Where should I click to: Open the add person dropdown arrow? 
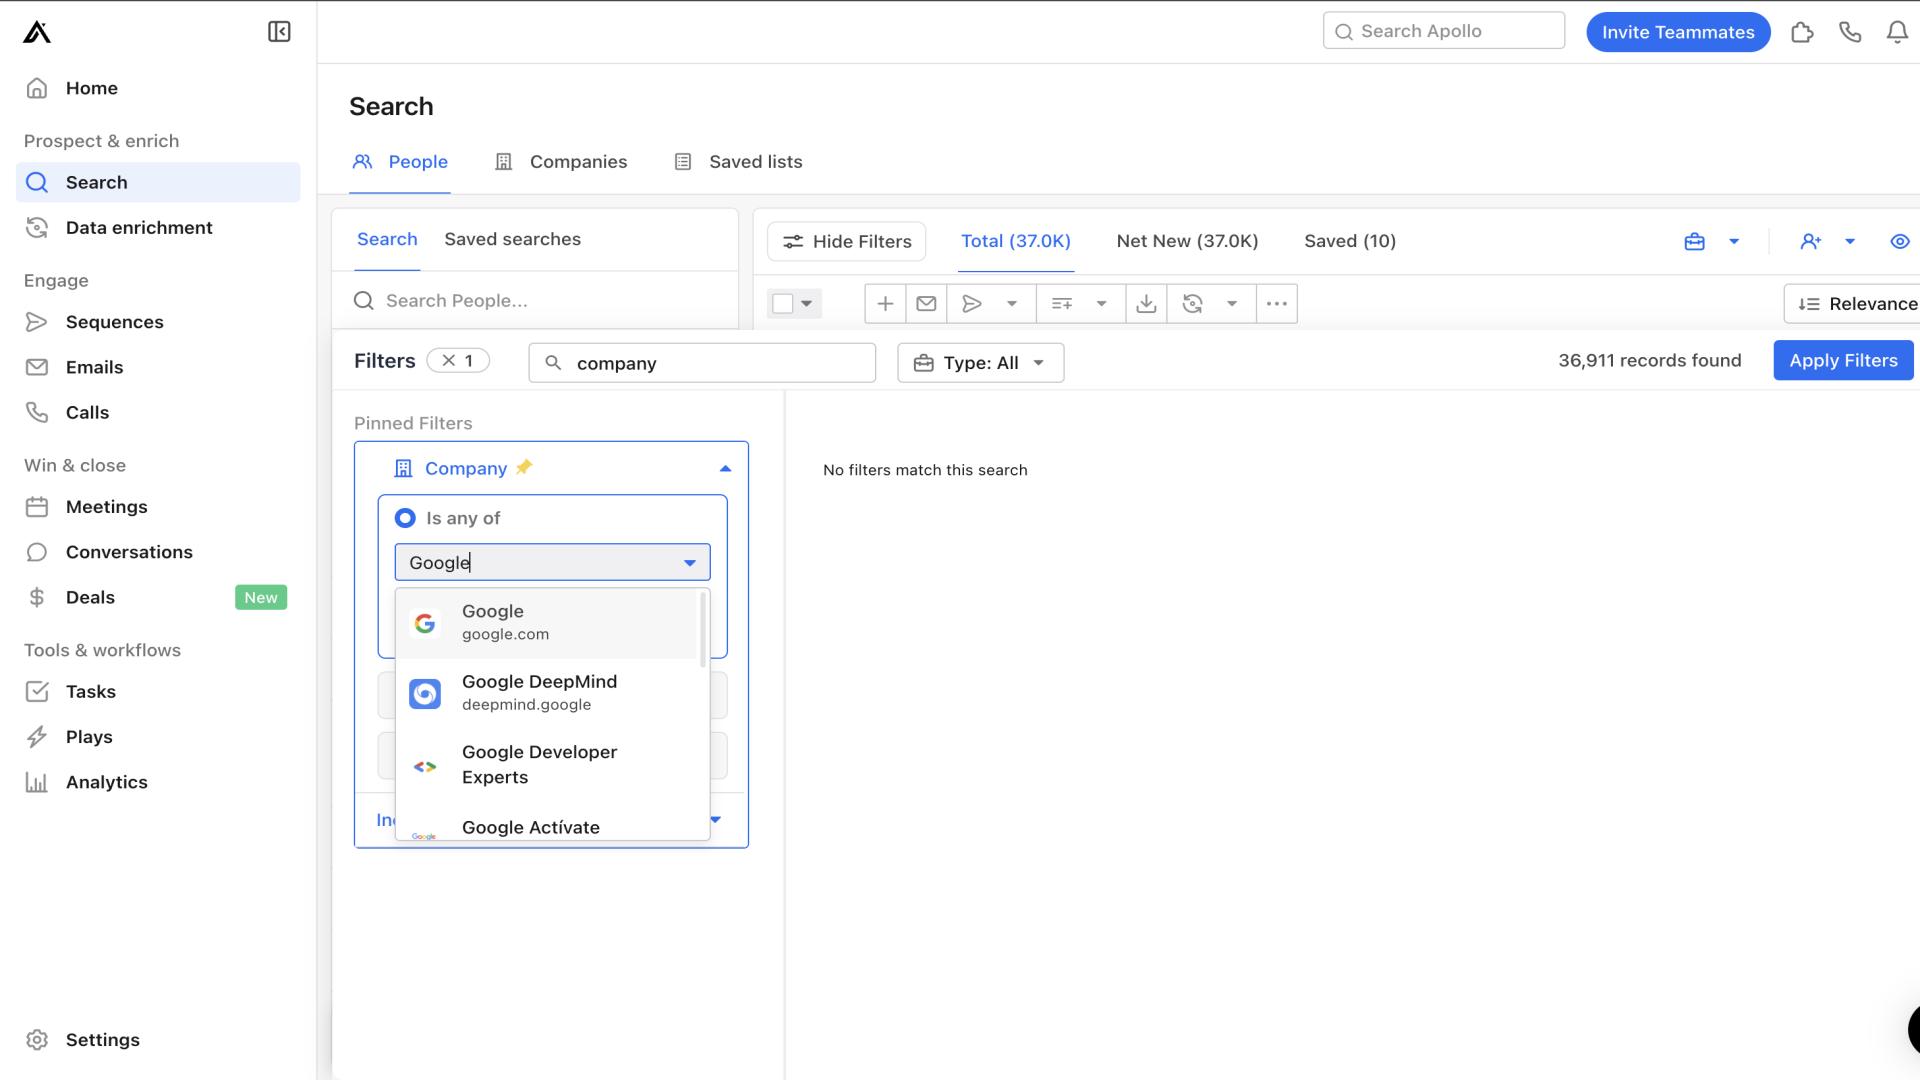pos(1850,242)
